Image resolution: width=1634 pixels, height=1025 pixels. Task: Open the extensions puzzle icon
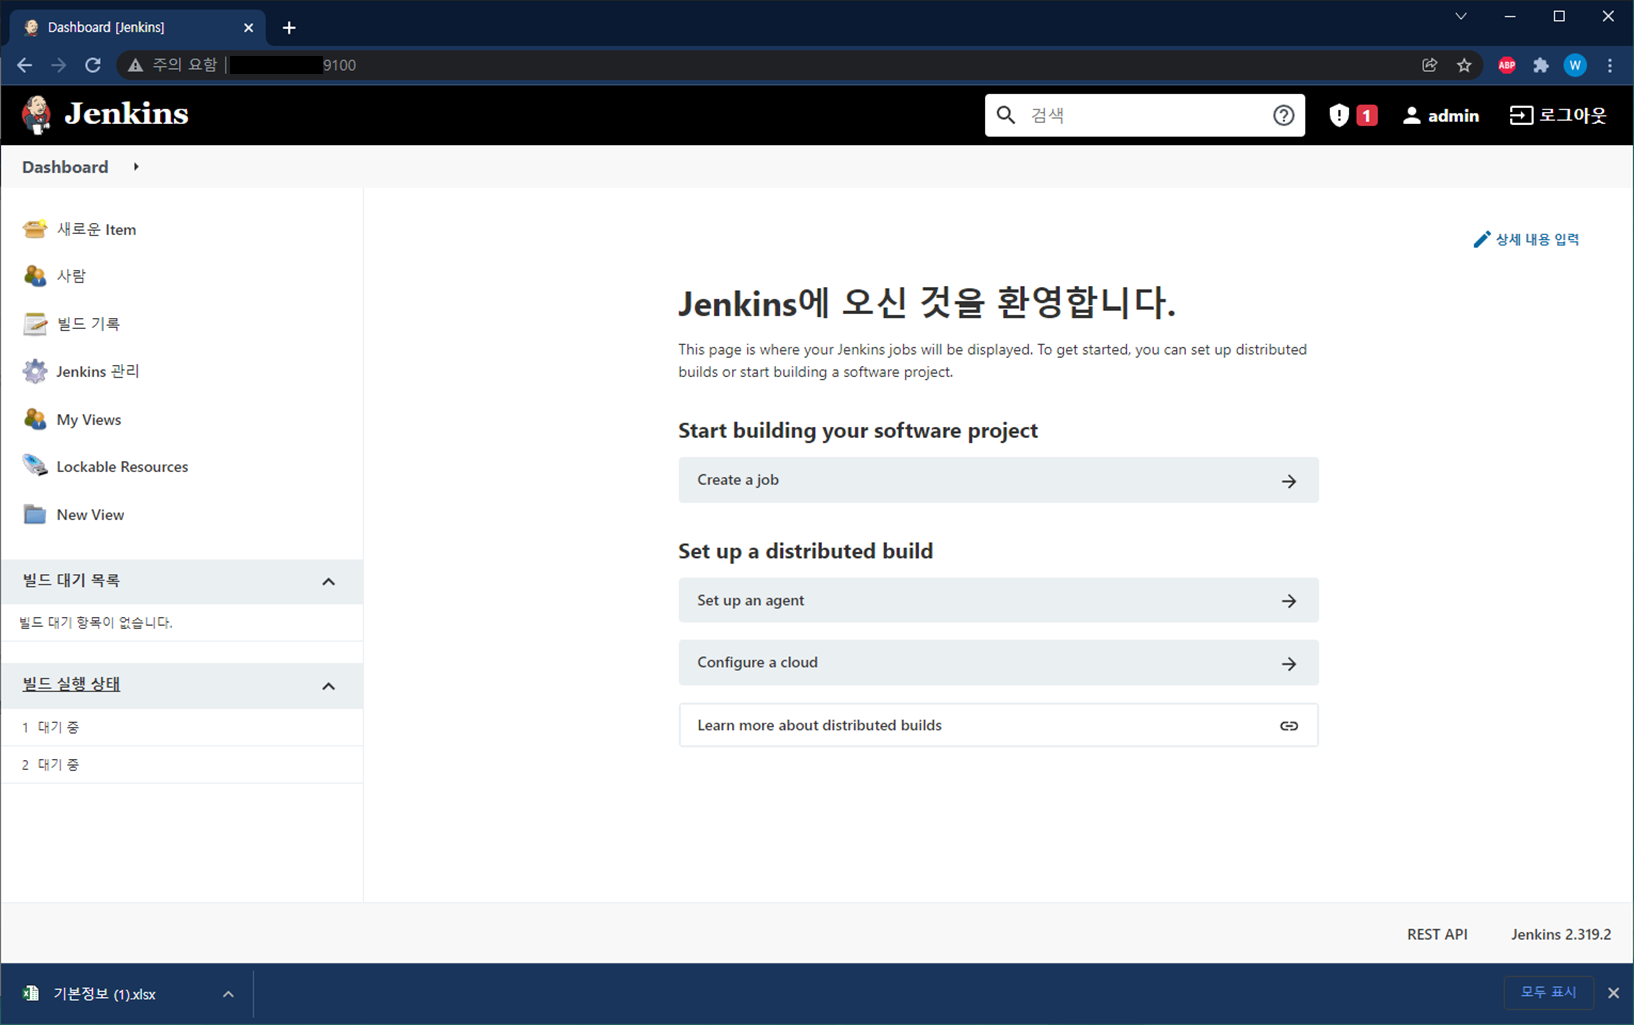pos(1541,65)
